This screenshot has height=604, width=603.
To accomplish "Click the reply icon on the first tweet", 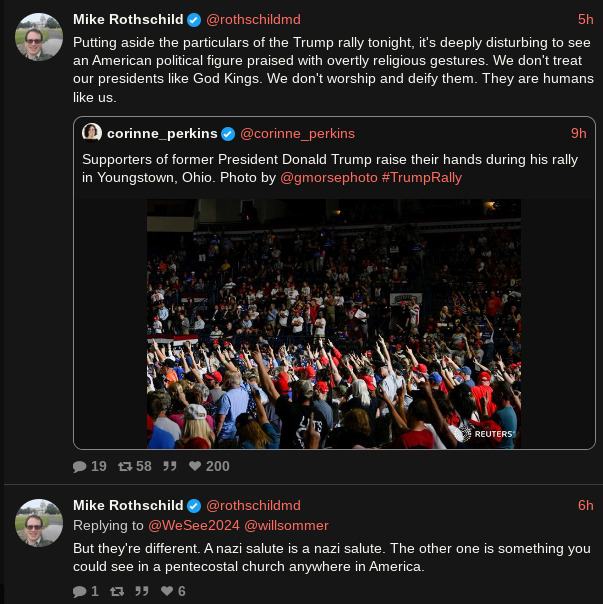I will 80,466.
